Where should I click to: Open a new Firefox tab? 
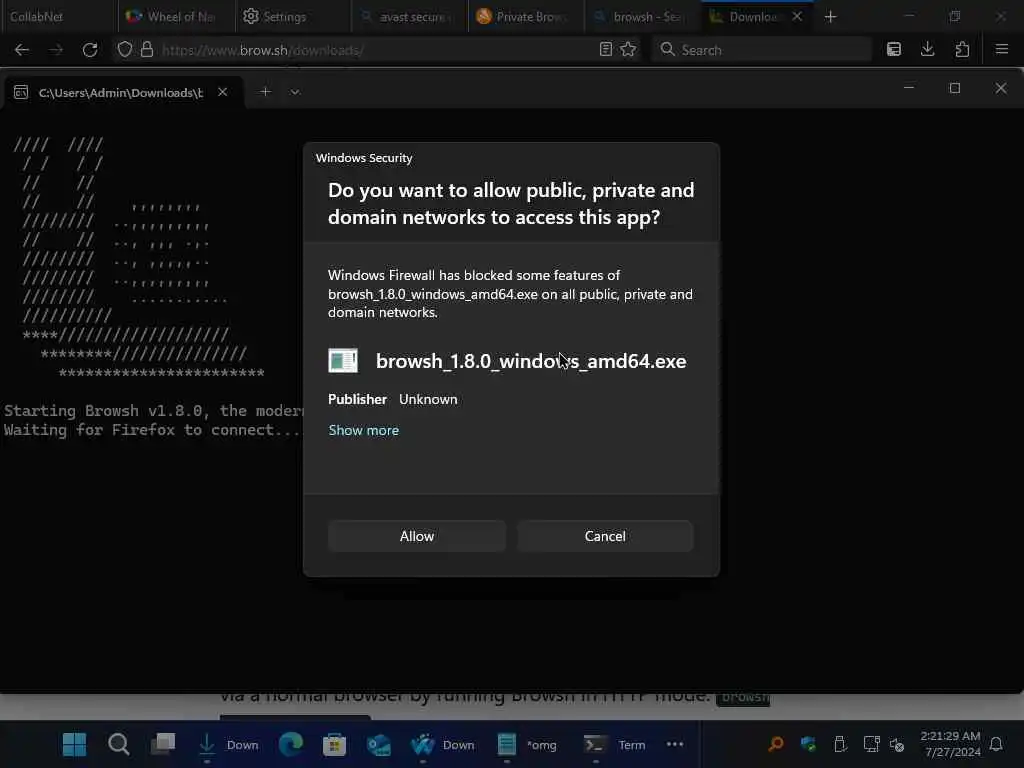830,17
